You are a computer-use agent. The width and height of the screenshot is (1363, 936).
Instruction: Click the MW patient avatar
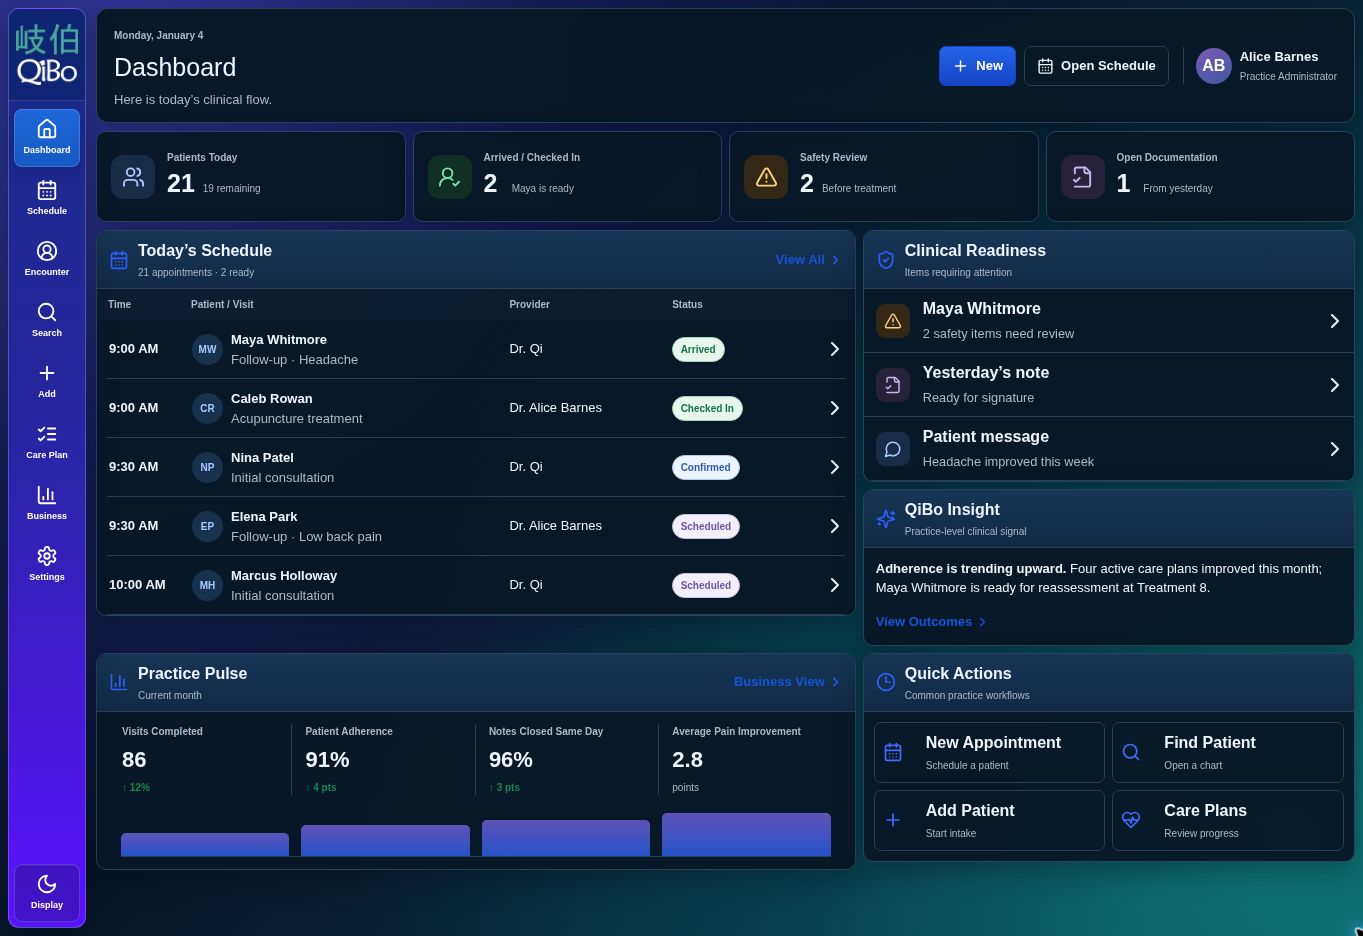click(207, 349)
